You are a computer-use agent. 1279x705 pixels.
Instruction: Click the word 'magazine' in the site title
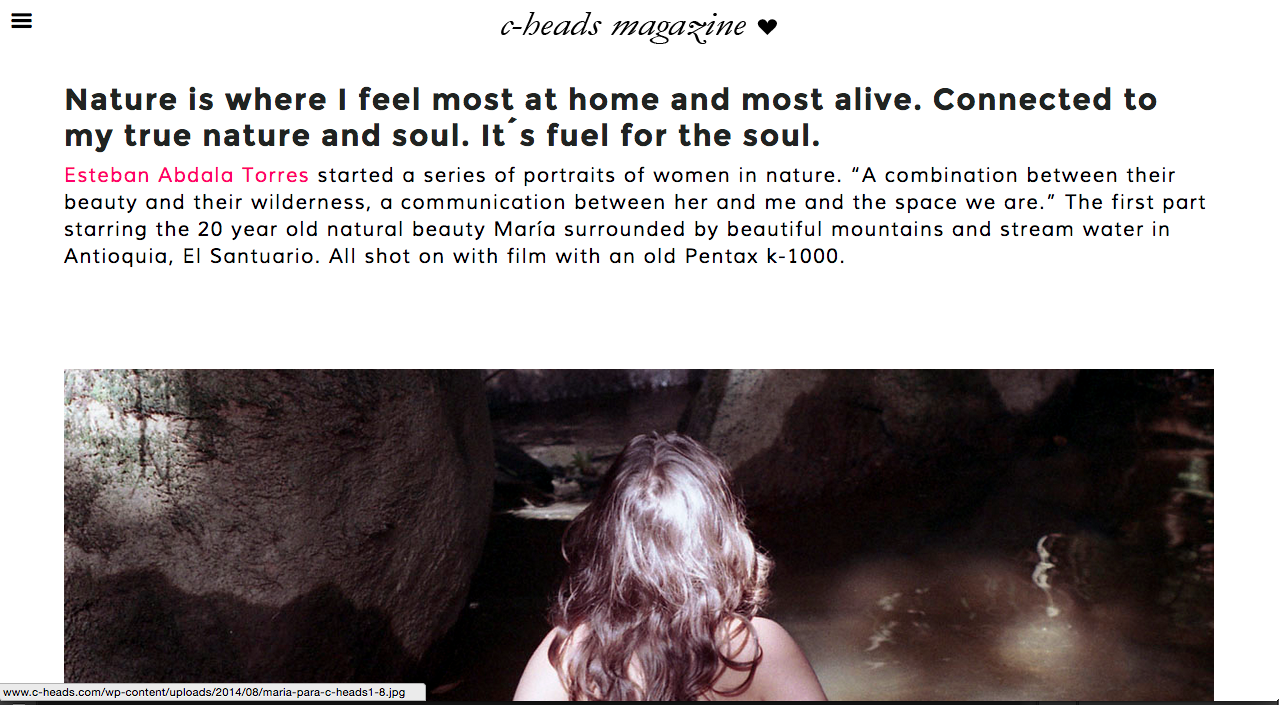coord(679,27)
